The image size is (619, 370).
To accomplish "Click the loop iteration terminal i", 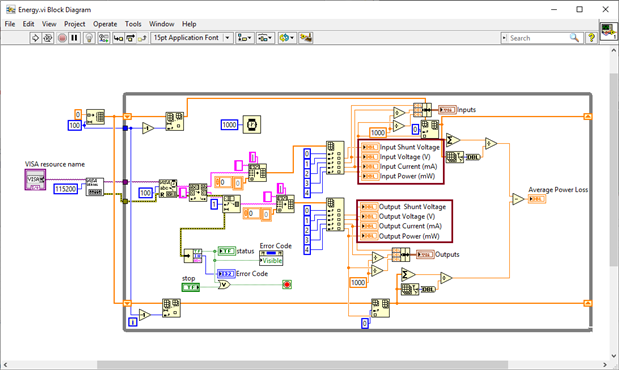I will [133, 322].
